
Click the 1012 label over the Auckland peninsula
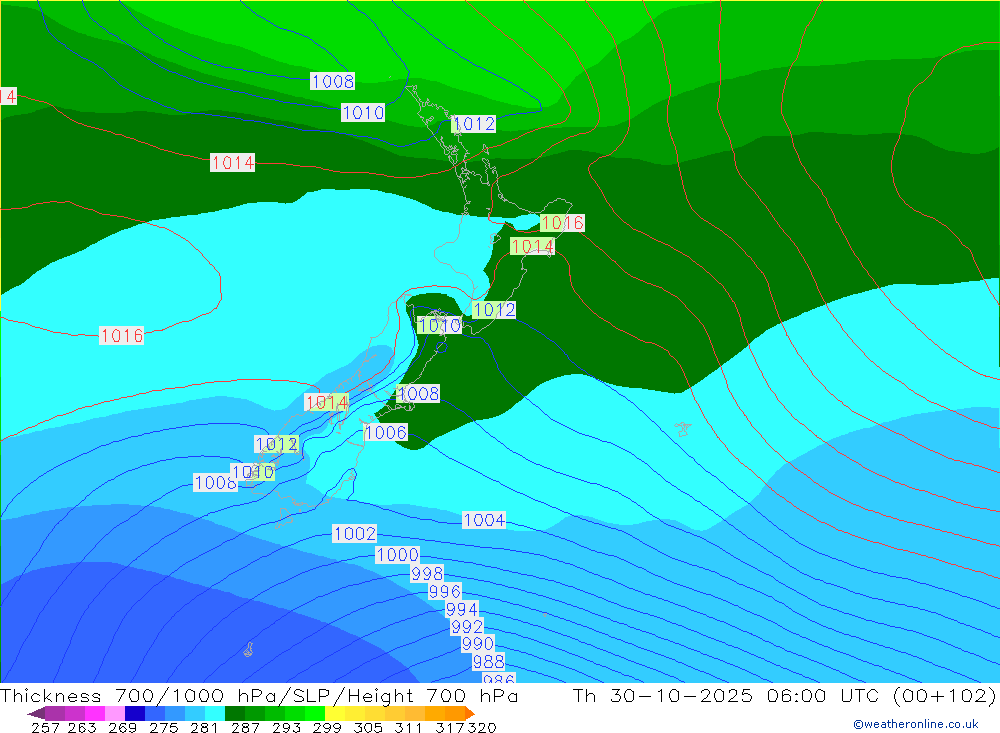[x=474, y=124]
